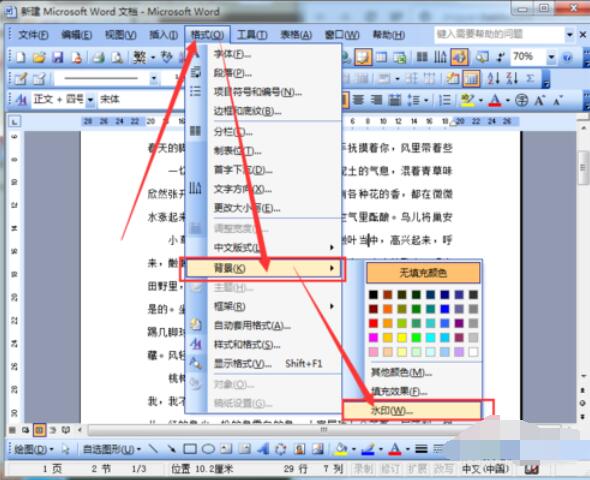The height and width of the screenshot is (480, 590).
Task: Click the Sort Descending icon
Action: tap(512, 78)
